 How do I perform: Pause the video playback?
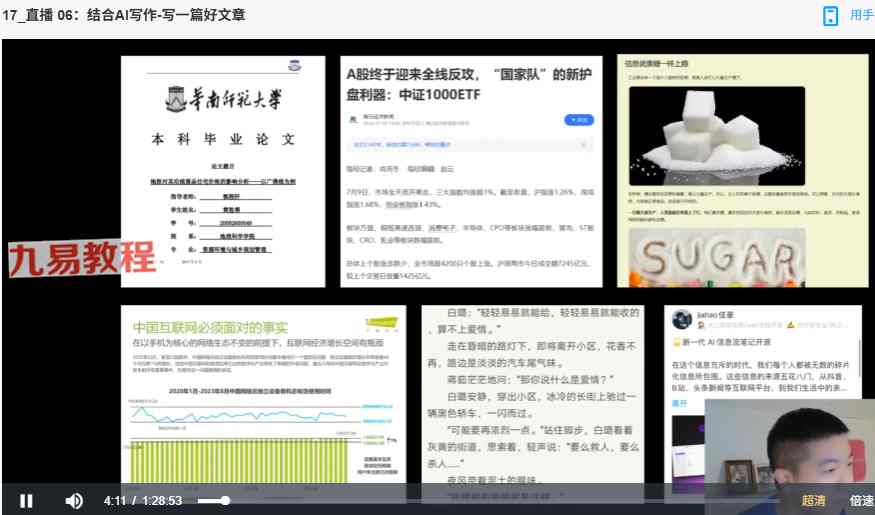click(x=27, y=500)
